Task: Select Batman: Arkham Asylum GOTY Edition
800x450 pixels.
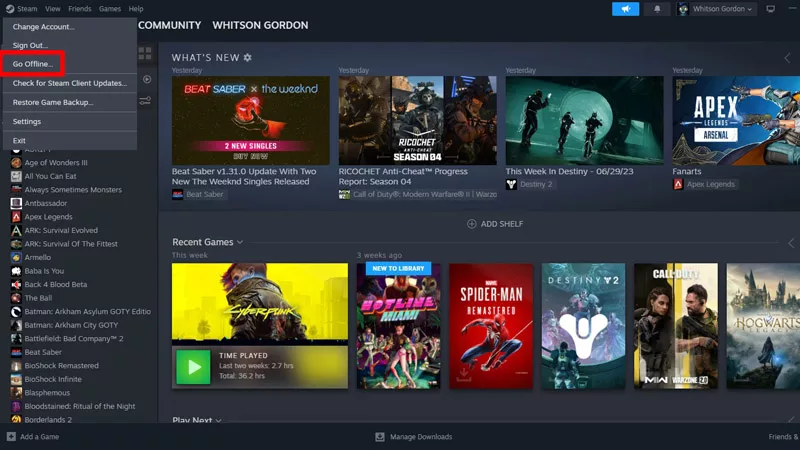Action: point(88,311)
